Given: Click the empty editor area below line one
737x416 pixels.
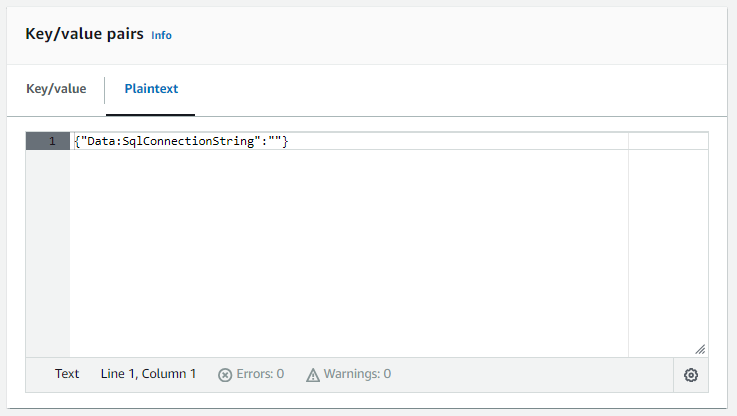Looking at the screenshot, I should pos(340,250).
